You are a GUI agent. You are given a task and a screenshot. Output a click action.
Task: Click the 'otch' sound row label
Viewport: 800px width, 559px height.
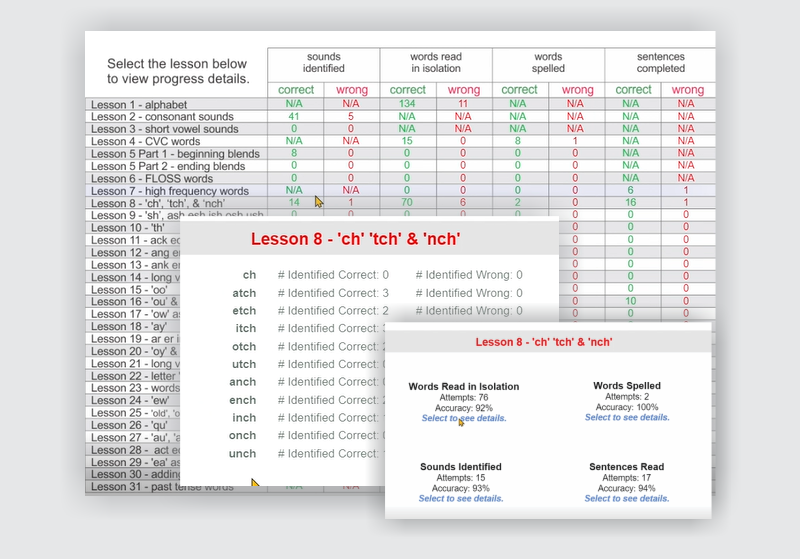pos(244,347)
